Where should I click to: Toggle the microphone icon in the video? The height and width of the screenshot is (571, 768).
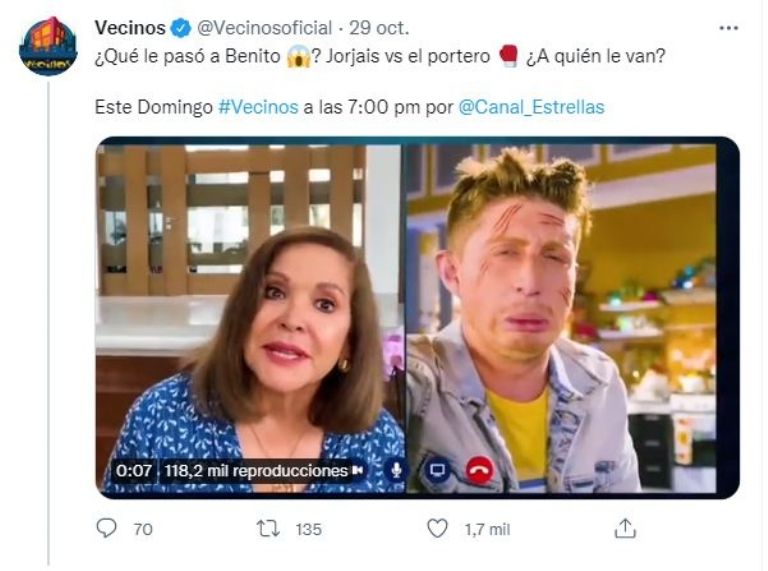pos(397,469)
